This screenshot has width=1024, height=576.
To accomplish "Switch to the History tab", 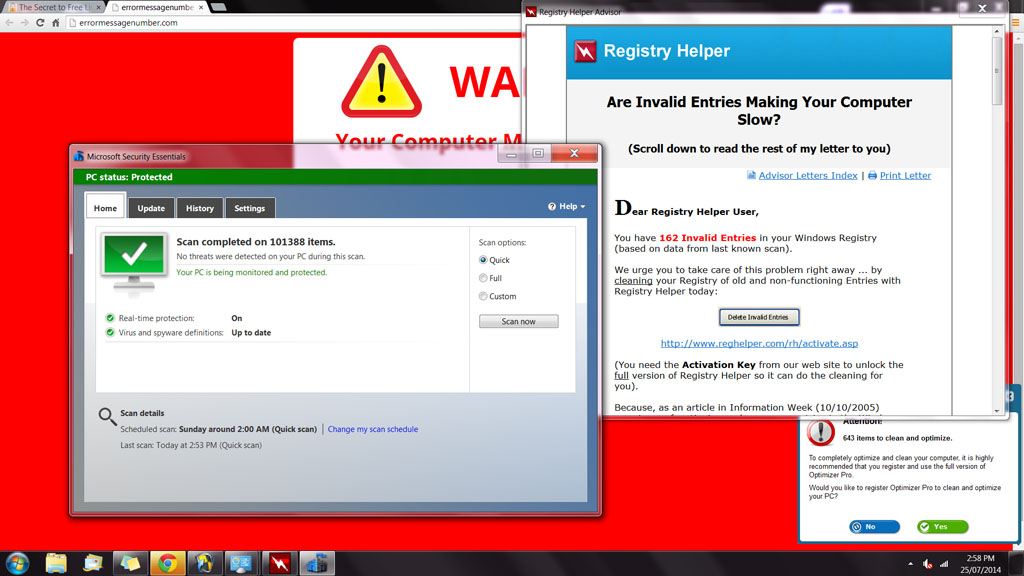I will pyautogui.click(x=200, y=208).
